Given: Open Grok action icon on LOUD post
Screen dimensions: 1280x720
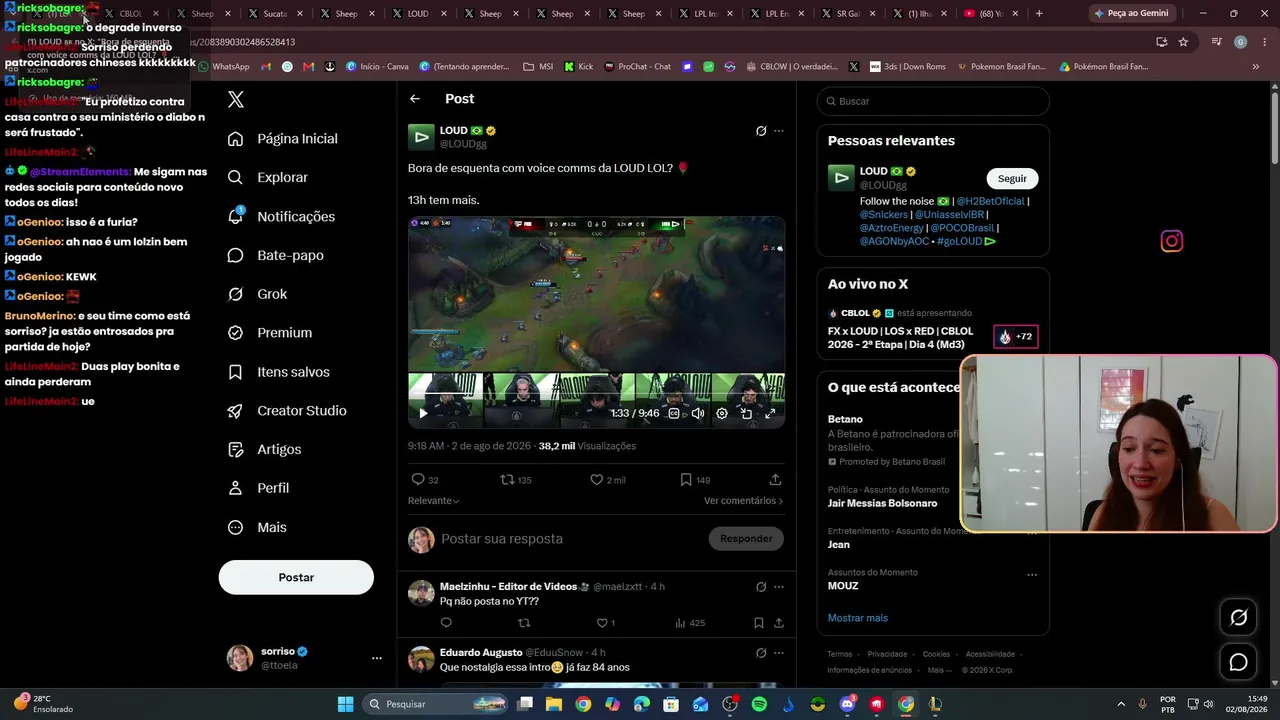Looking at the screenshot, I should click(x=761, y=131).
